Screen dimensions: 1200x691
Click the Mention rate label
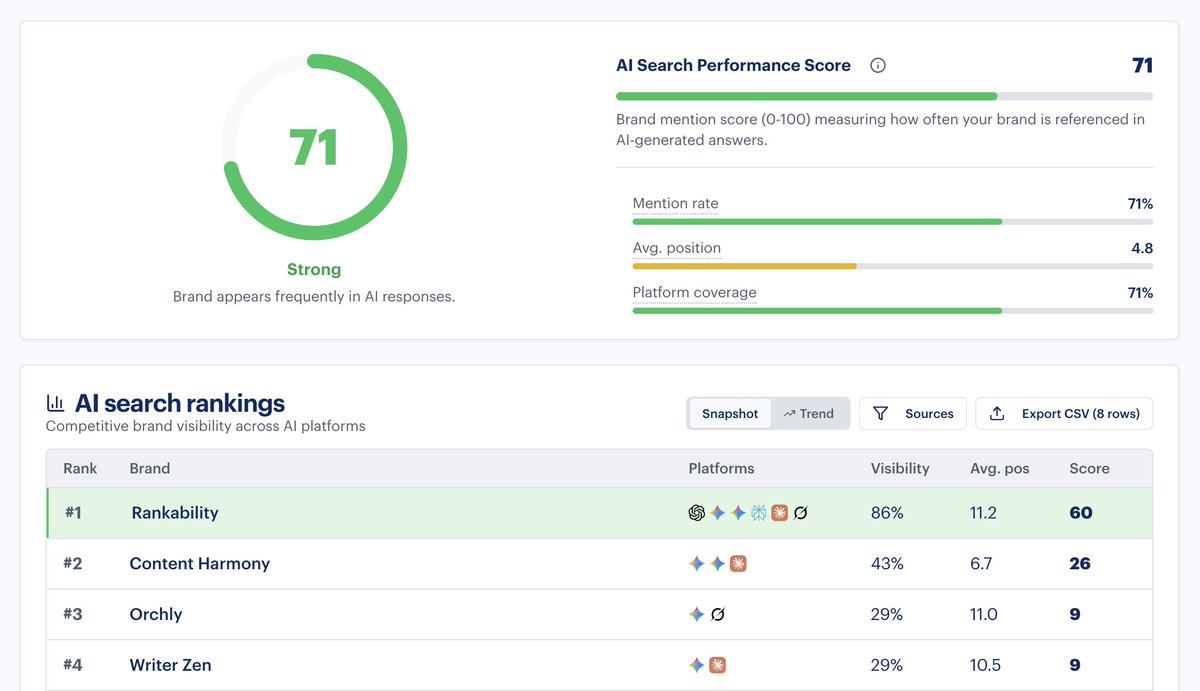click(675, 203)
